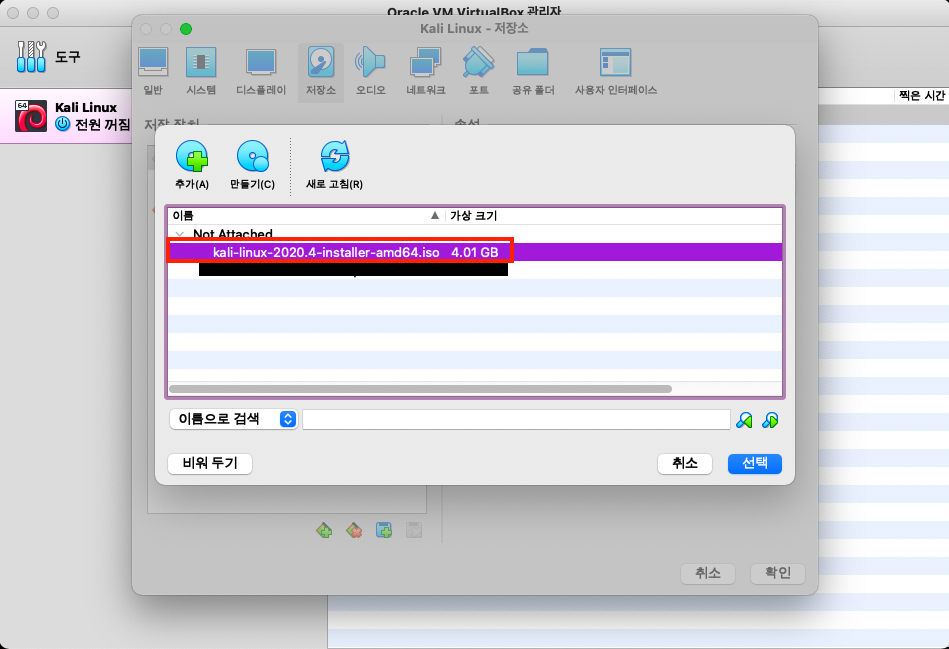Viewport: 949px width, 649px height.
Task: Click the Taken (찍은 시간) column header
Action: (x=921, y=96)
